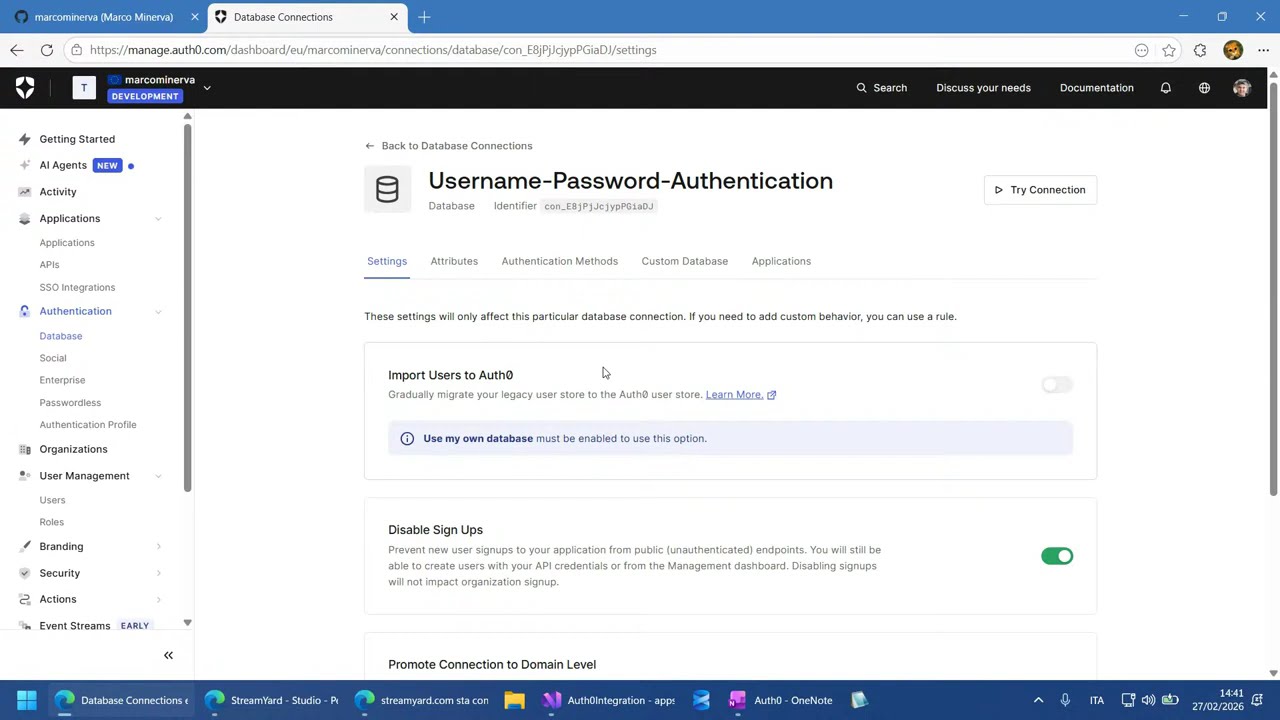The height and width of the screenshot is (720, 1280).
Task: Open the Windows Start menu
Action: [27, 700]
